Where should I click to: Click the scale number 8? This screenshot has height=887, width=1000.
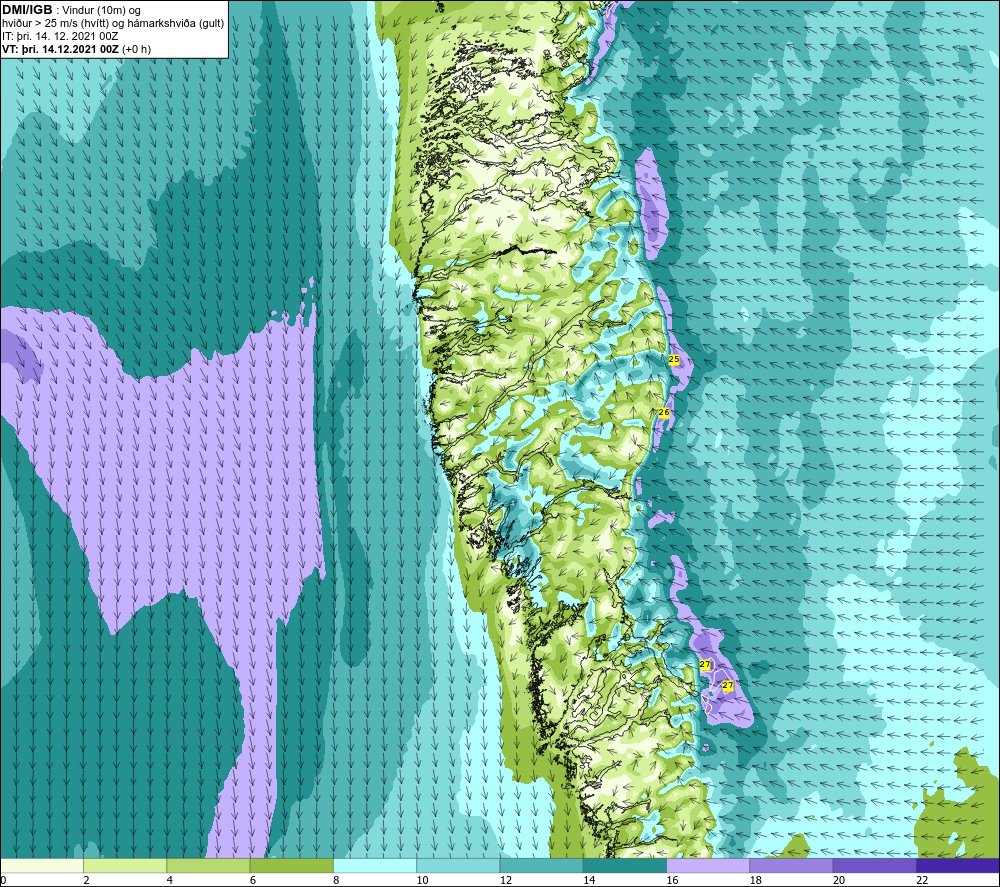pyautogui.click(x=336, y=881)
